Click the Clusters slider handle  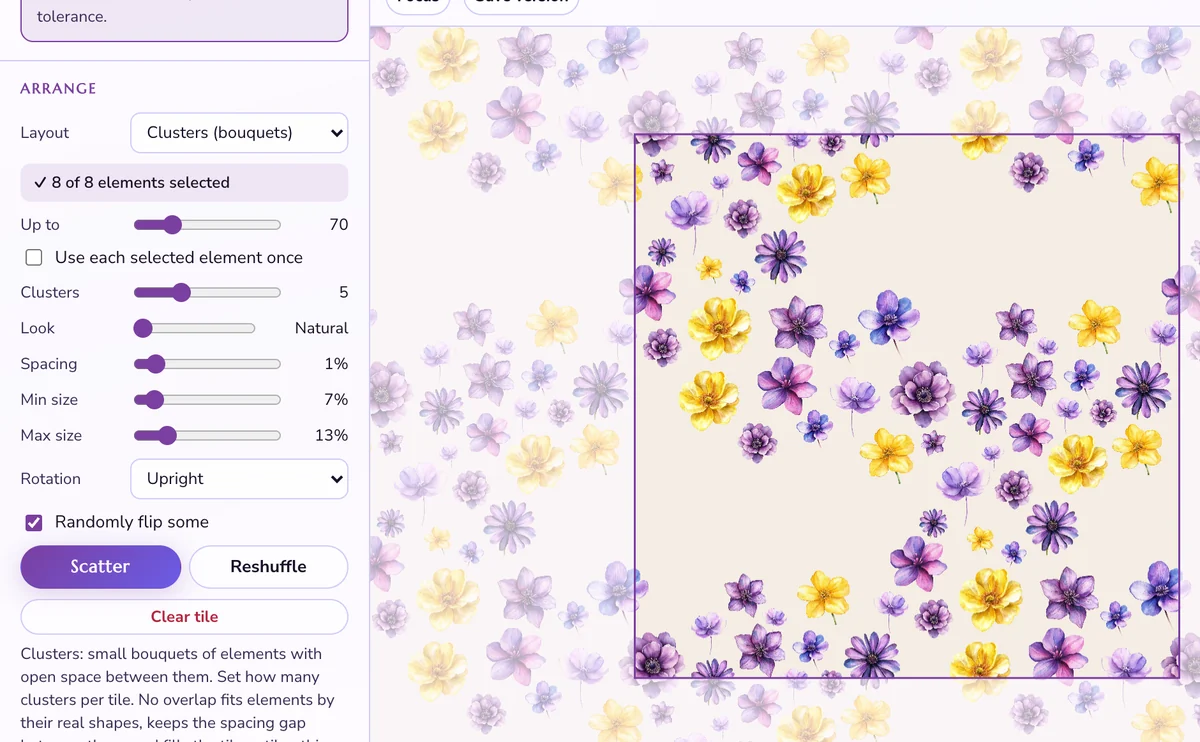coord(180,293)
